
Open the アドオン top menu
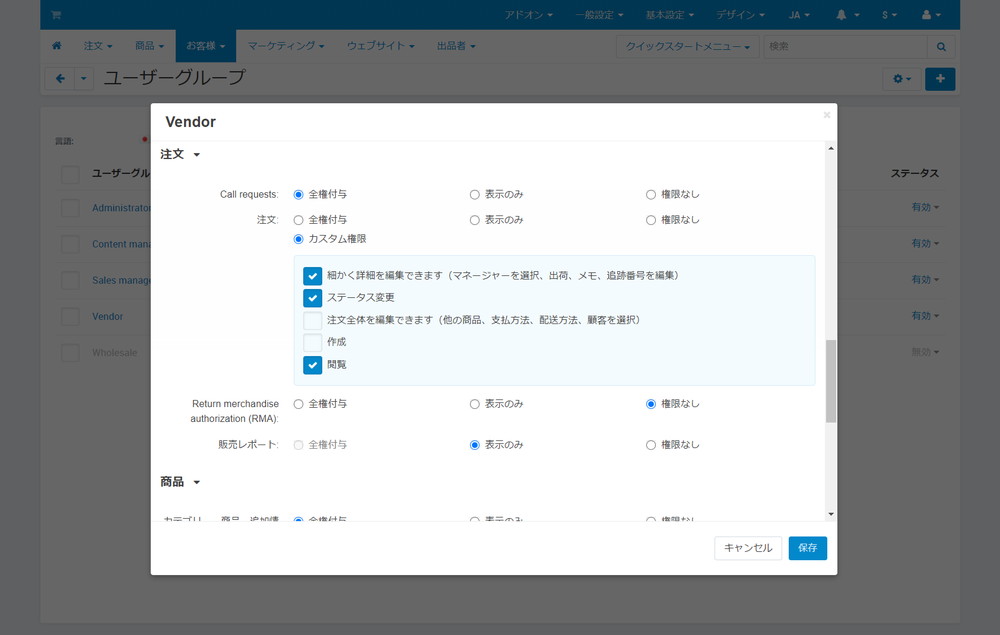point(529,15)
